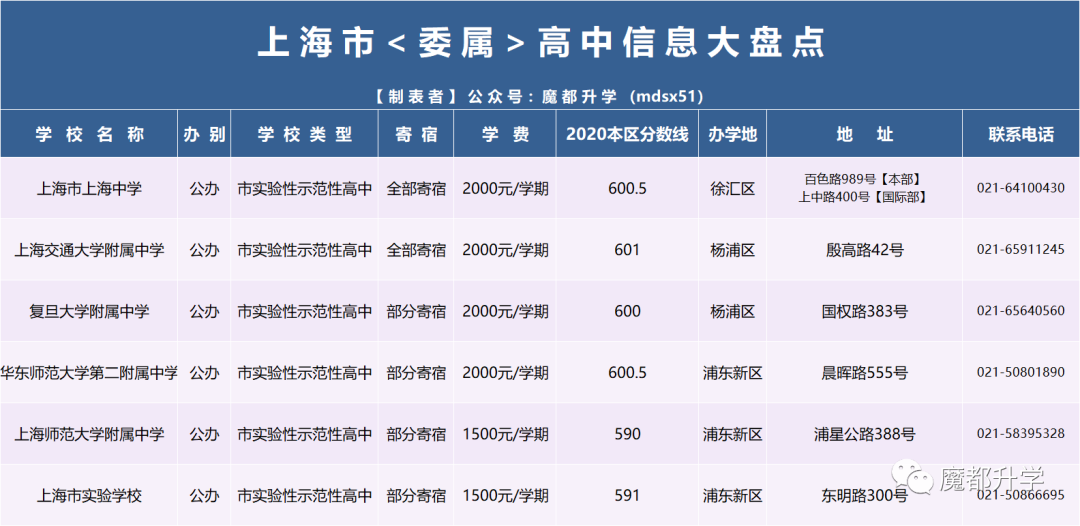The width and height of the screenshot is (1080, 526).
Task: Click 2000元/学期 in the 上海市上海中学 row
Action: click(x=506, y=188)
